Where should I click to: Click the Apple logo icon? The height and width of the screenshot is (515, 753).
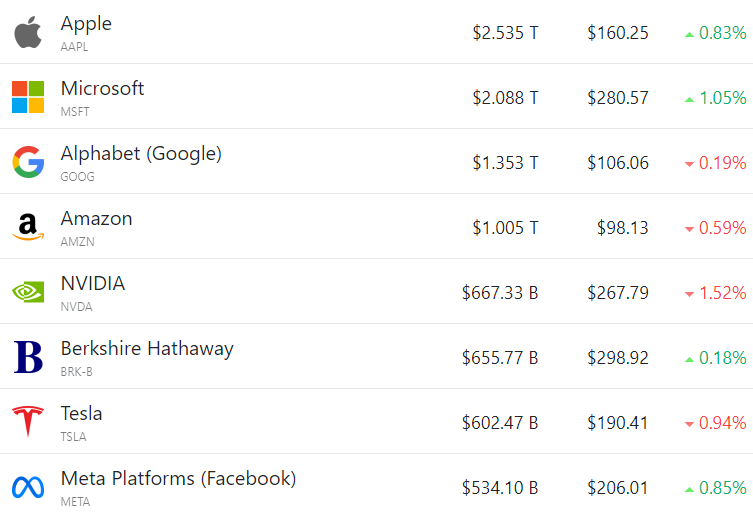pos(28,33)
